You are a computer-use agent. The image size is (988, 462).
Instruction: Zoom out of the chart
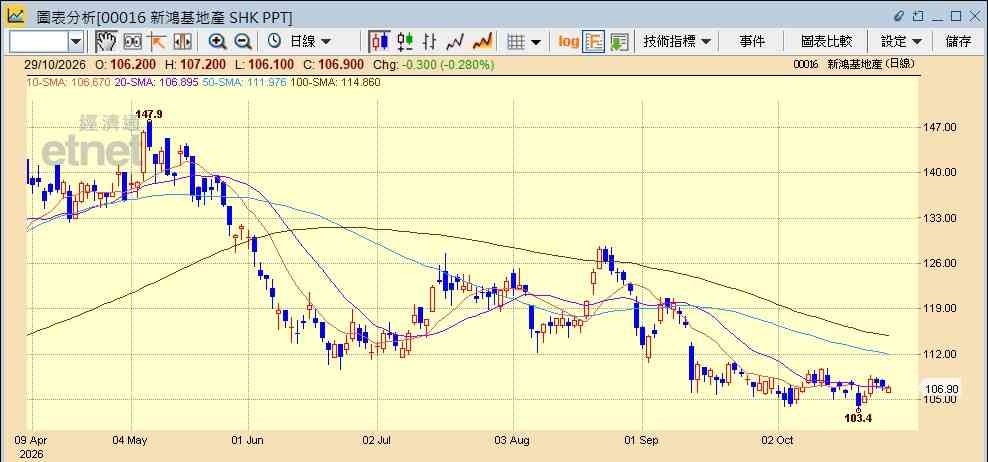point(243,42)
